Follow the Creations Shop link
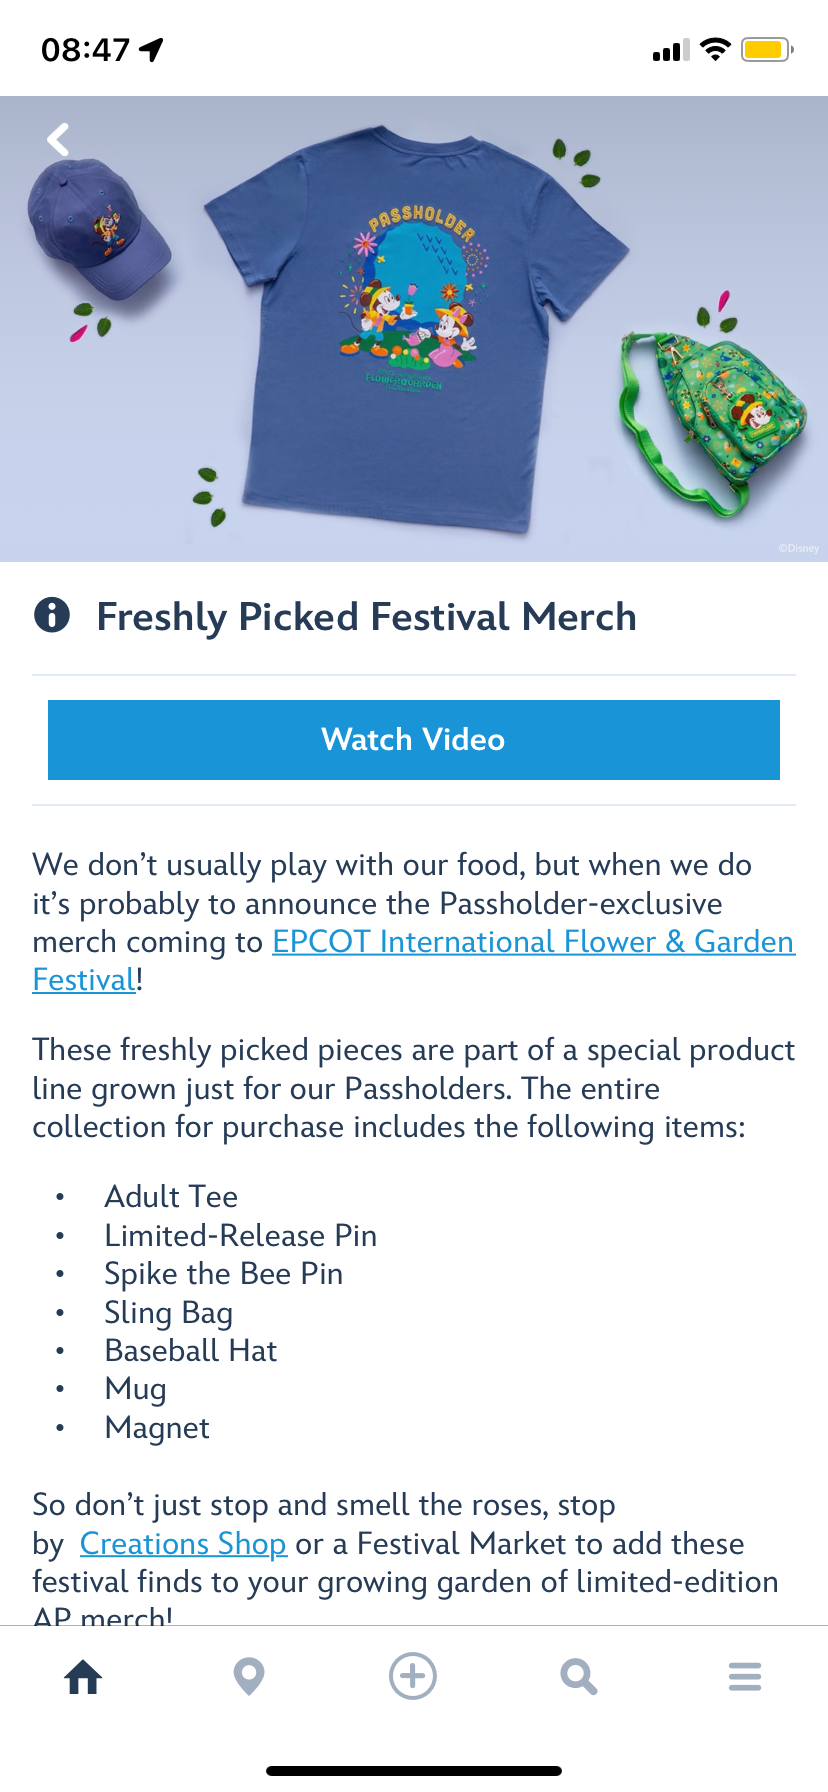The width and height of the screenshot is (828, 1792). click(x=183, y=1544)
